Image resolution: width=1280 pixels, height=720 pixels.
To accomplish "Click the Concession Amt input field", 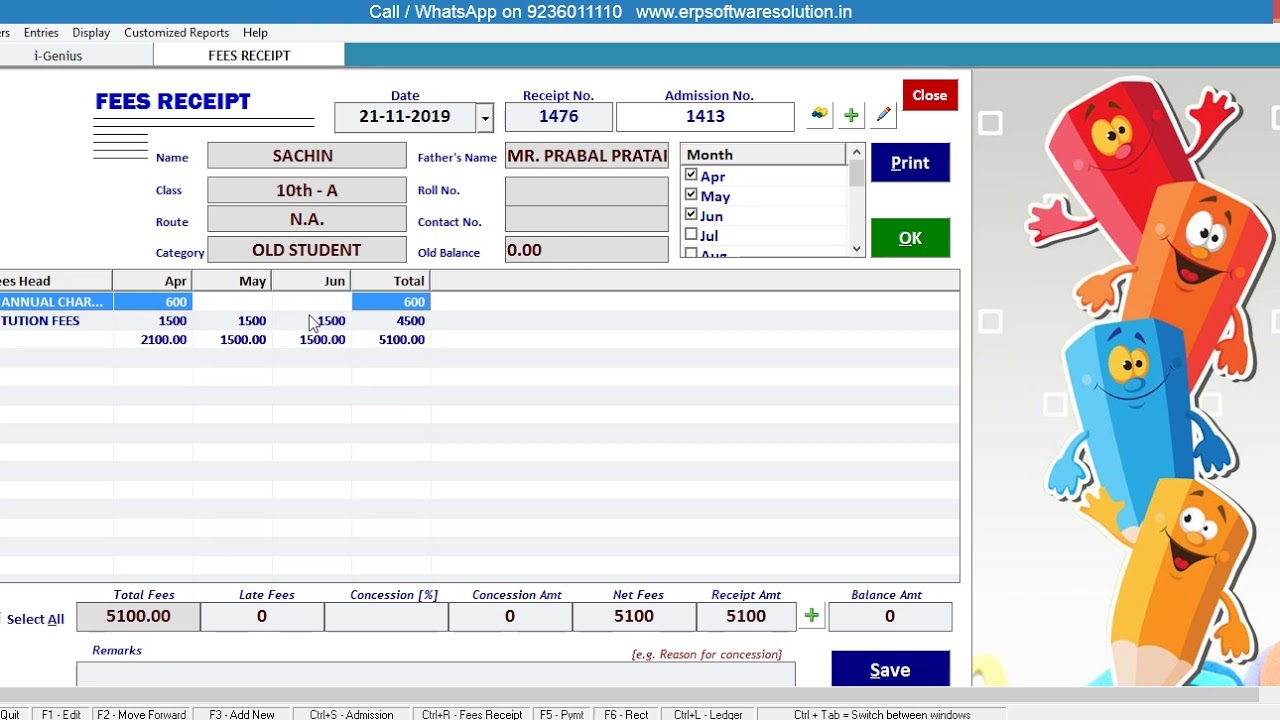I will 510,617.
